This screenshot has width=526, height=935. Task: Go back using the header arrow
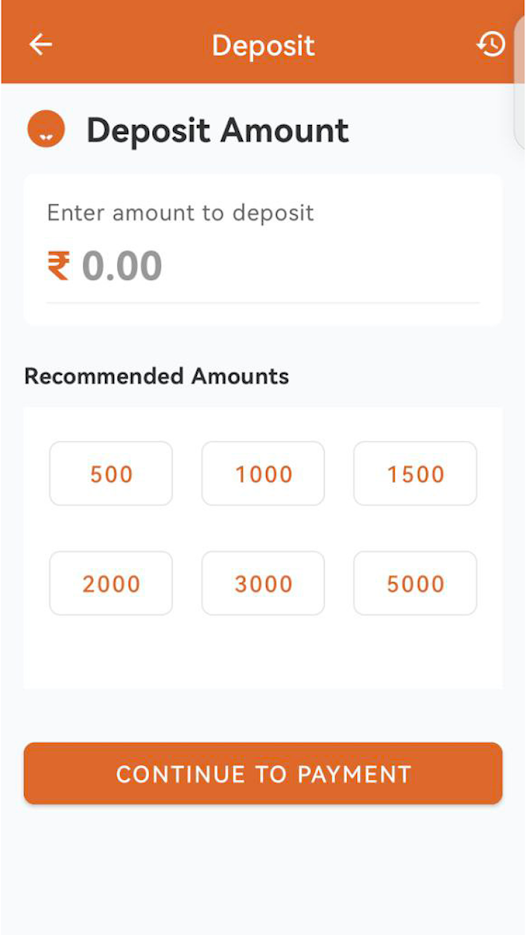[x=41, y=44]
